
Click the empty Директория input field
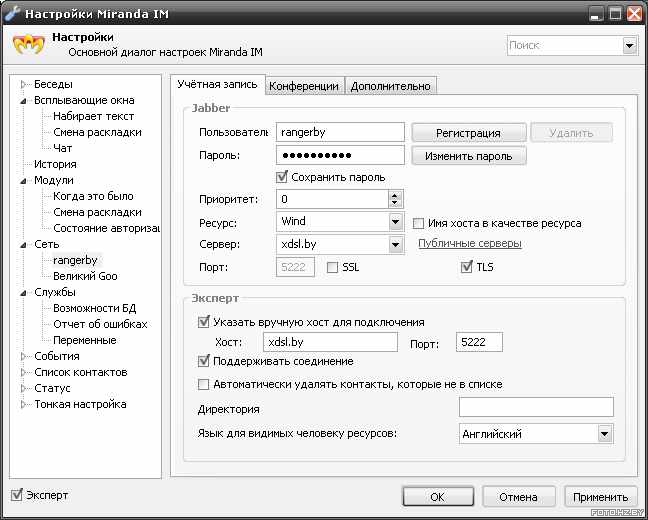click(536, 407)
